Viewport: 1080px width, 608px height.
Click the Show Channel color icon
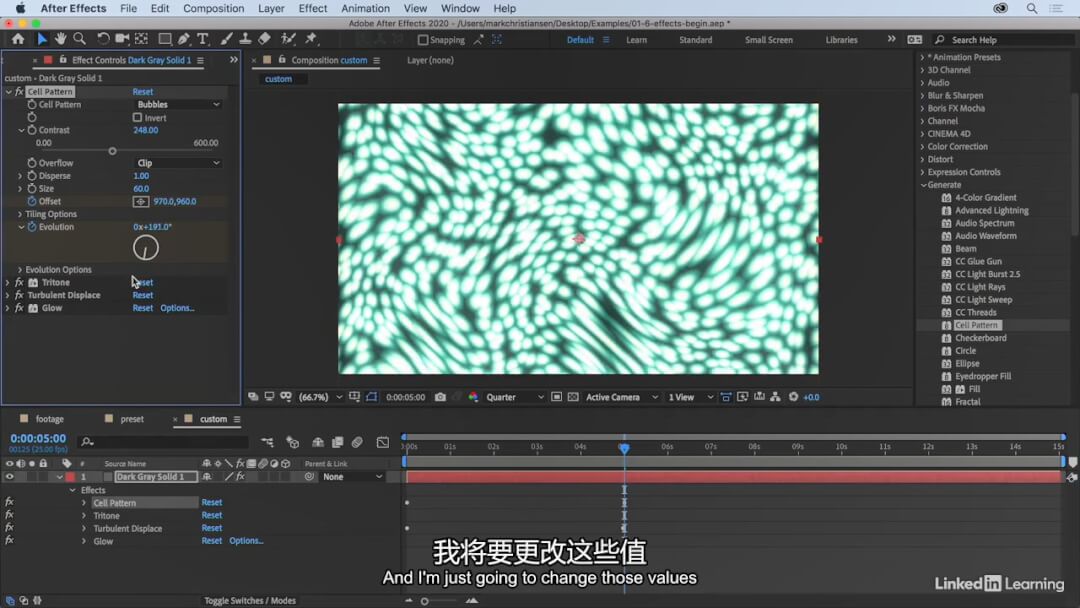(x=473, y=397)
